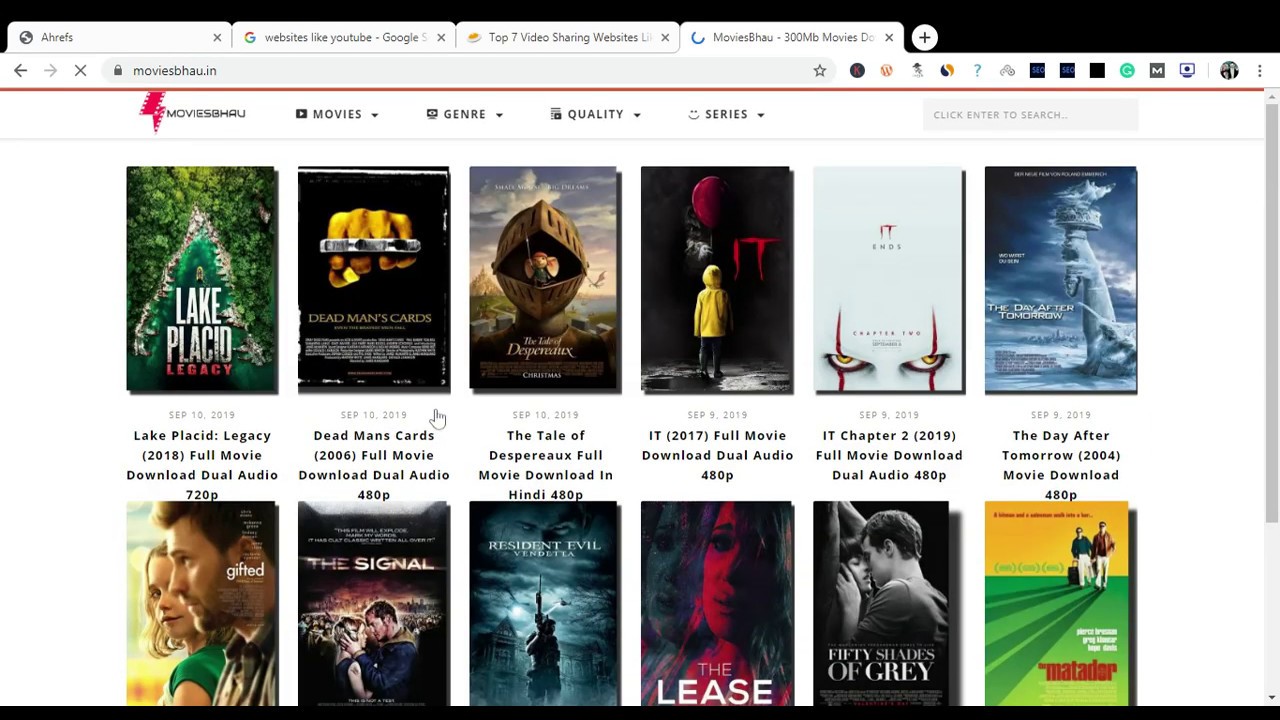The width and height of the screenshot is (1280, 720).
Task: Stop loading the page with X button
Action: point(82,70)
